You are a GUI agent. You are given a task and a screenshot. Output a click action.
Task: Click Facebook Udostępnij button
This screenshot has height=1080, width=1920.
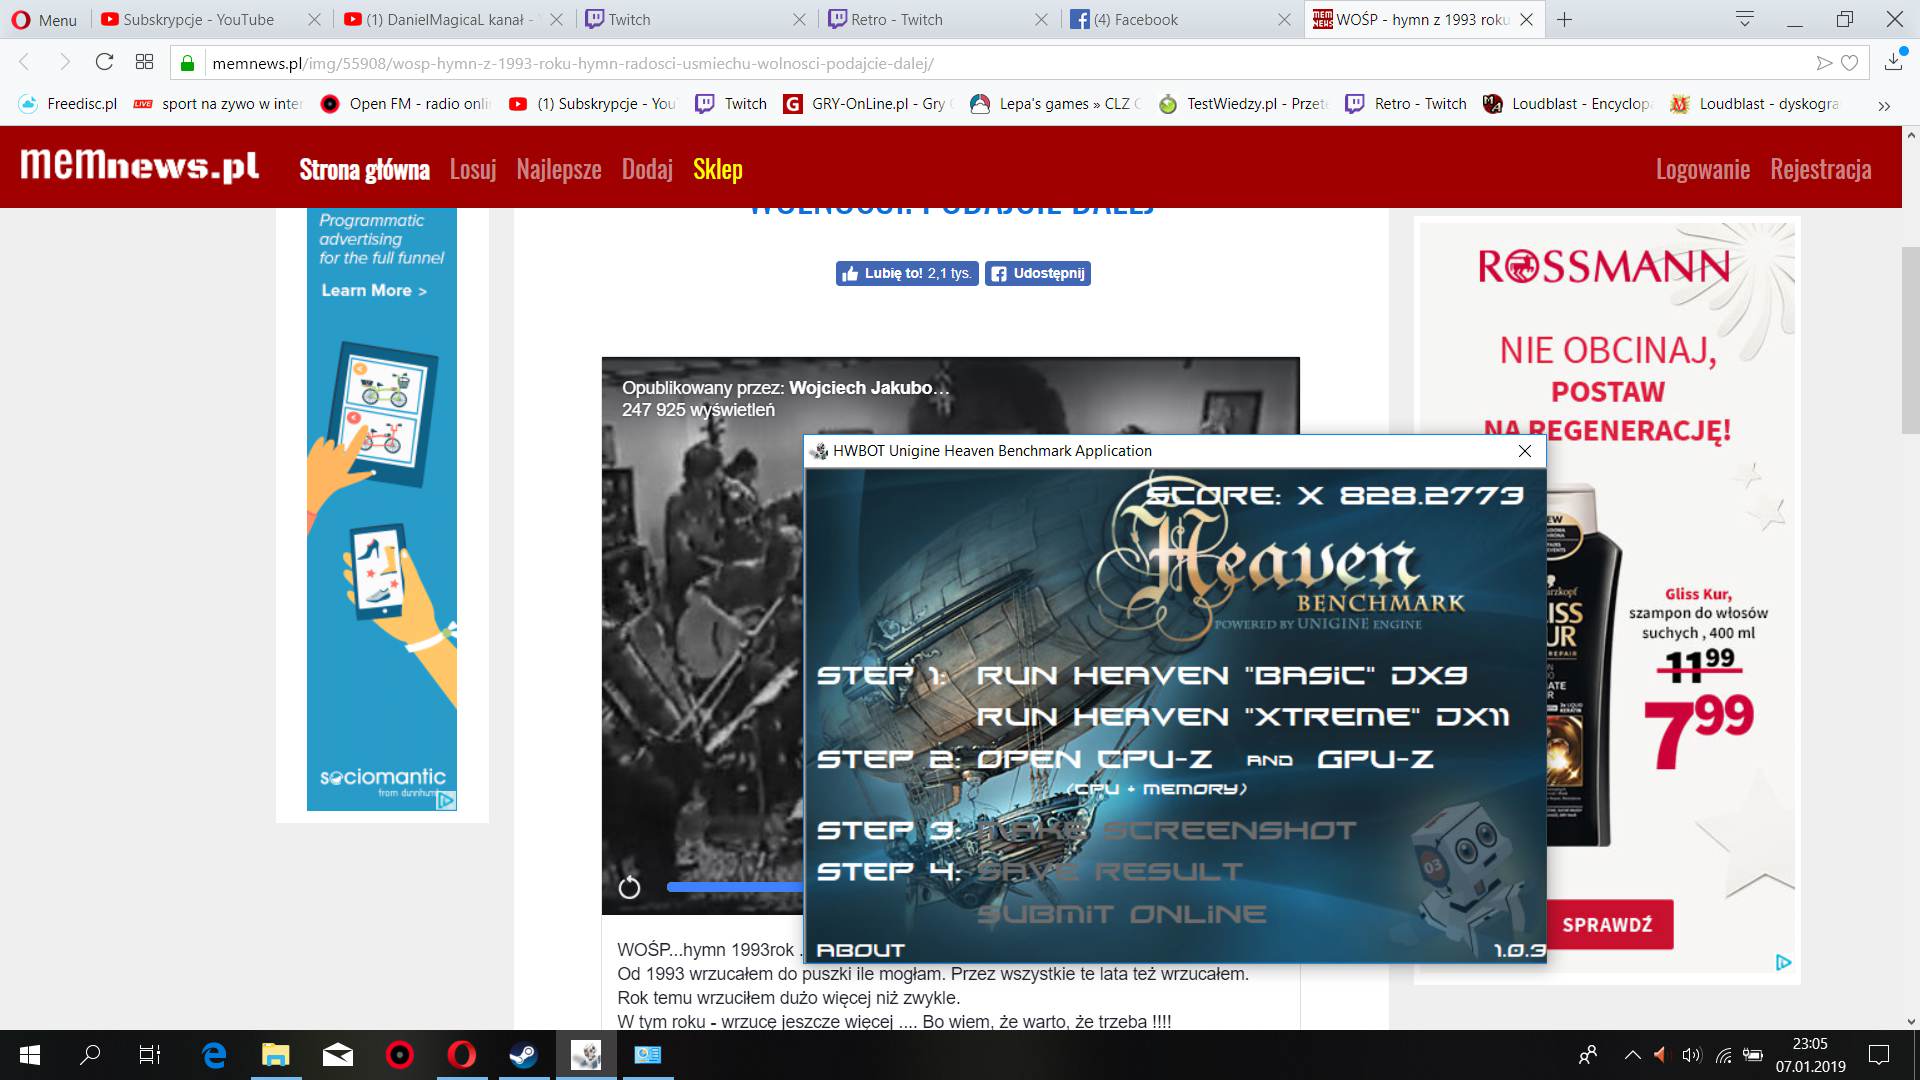[x=1038, y=273]
